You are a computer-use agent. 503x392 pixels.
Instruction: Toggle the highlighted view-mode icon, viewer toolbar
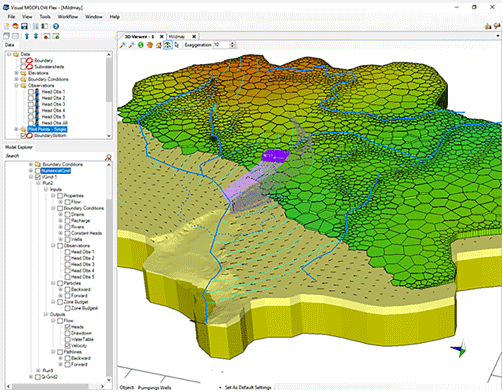point(168,45)
